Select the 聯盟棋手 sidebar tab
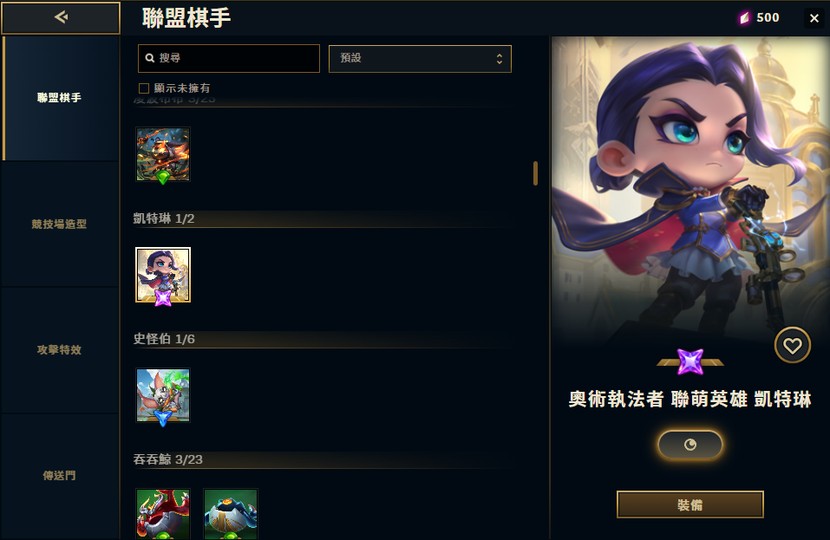The height and width of the screenshot is (540, 830). (x=59, y=98)
